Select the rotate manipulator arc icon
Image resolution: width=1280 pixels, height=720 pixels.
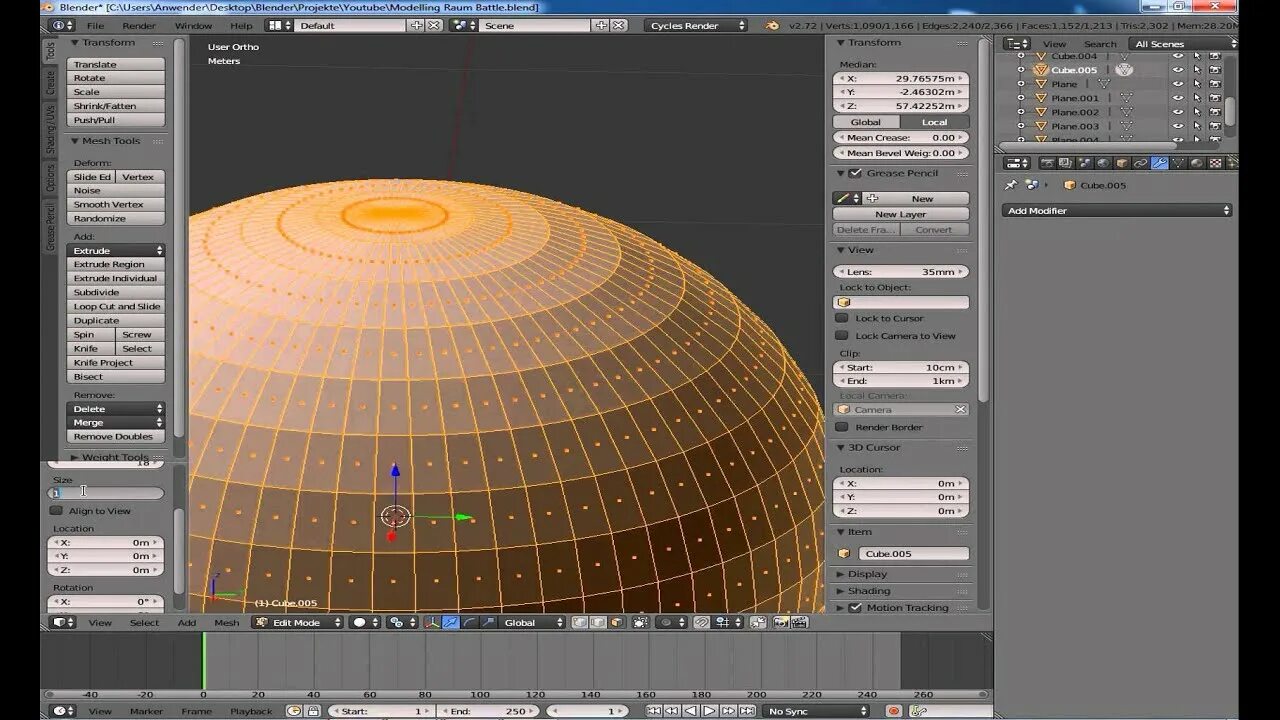point(469,622)
